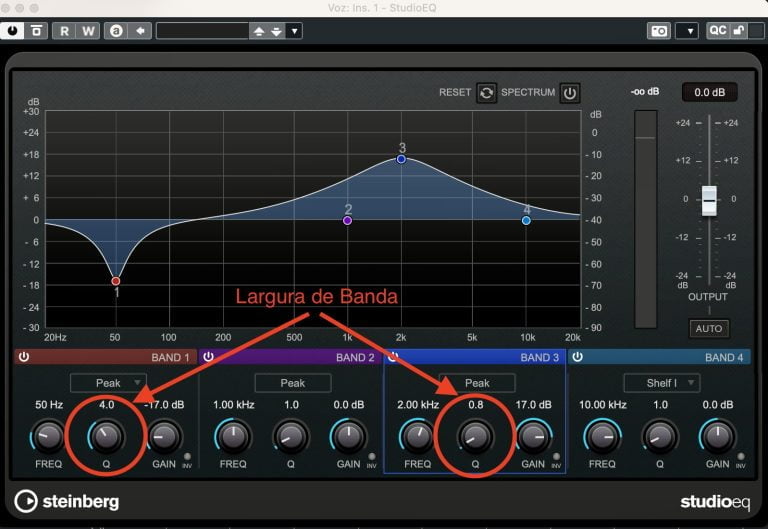Click Band 1 GAIN knob
768x529 pixels.
[164, 436]
